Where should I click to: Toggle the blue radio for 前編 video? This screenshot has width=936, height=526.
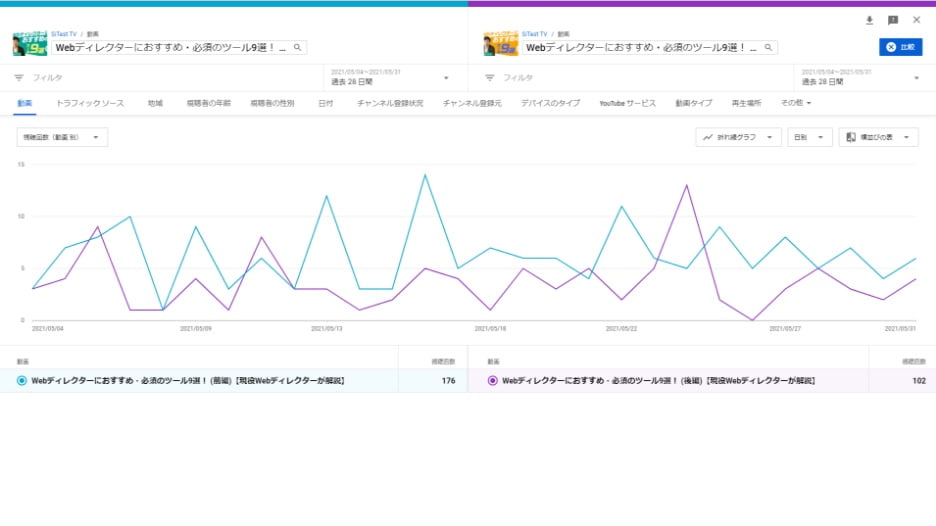point(22,380)
